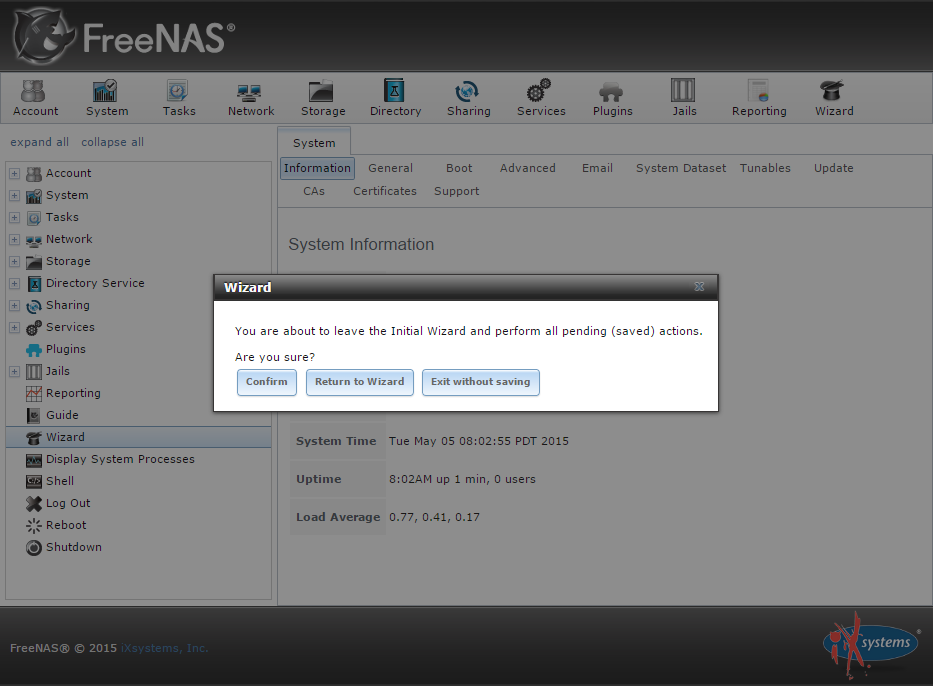This screenshot has height=686, width=933.
Task: Open Reporting in the top toolbar
Action: [759, 98]
